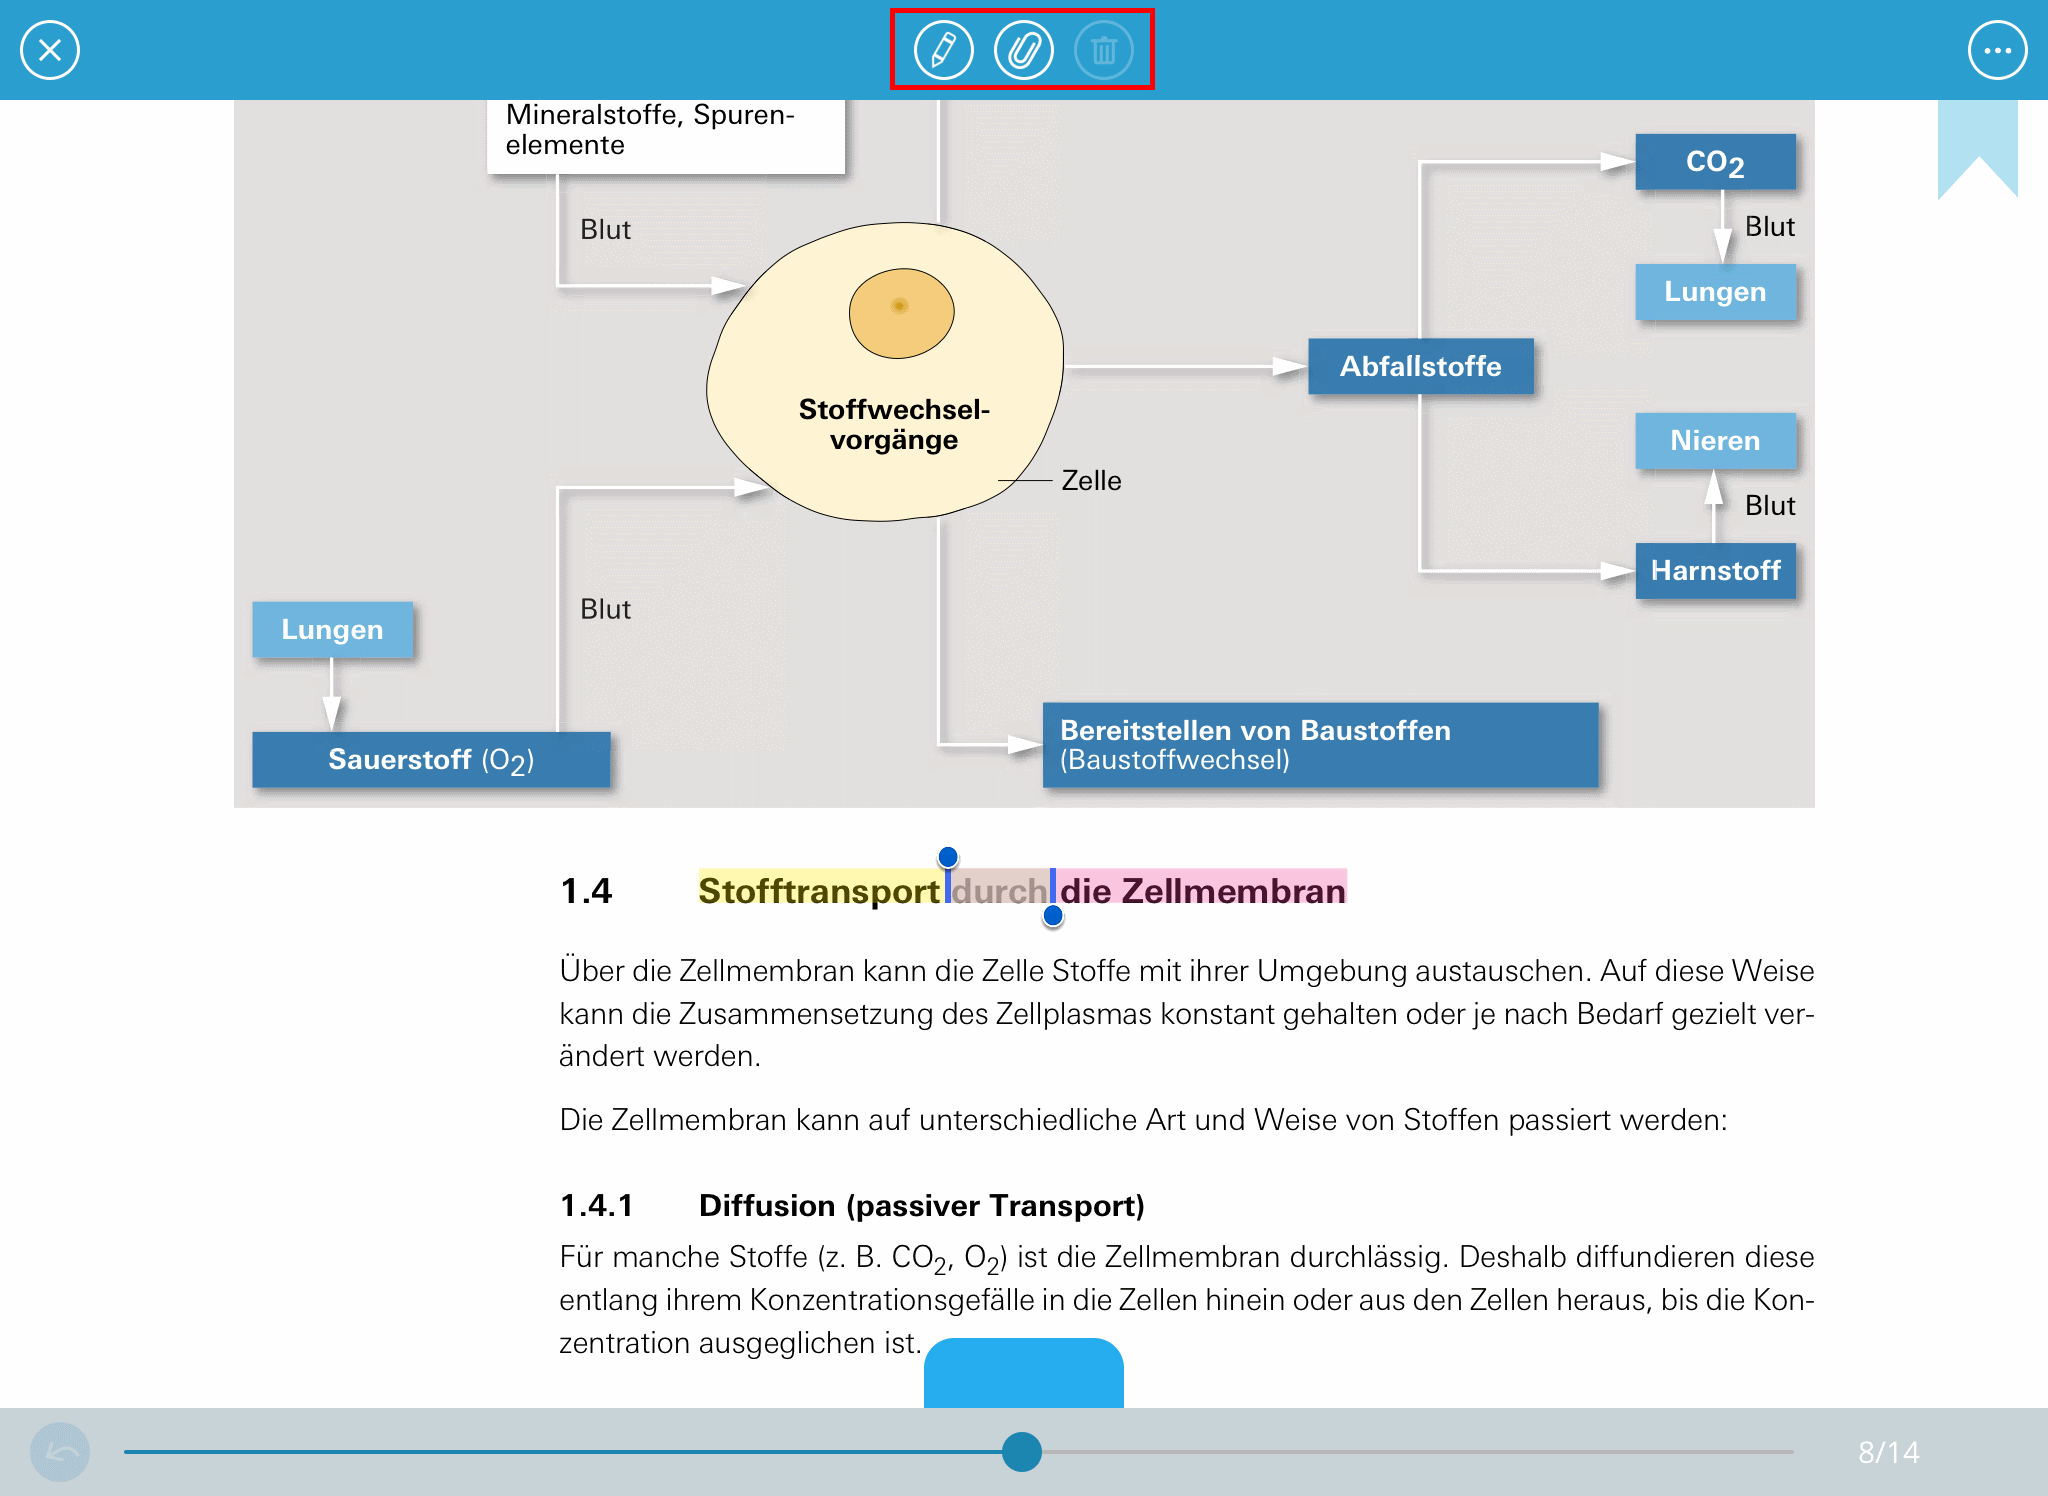The image size is (2048, 1496).
Task: Toggle the page bookmark ribbon
Action: pos(1977,145)
